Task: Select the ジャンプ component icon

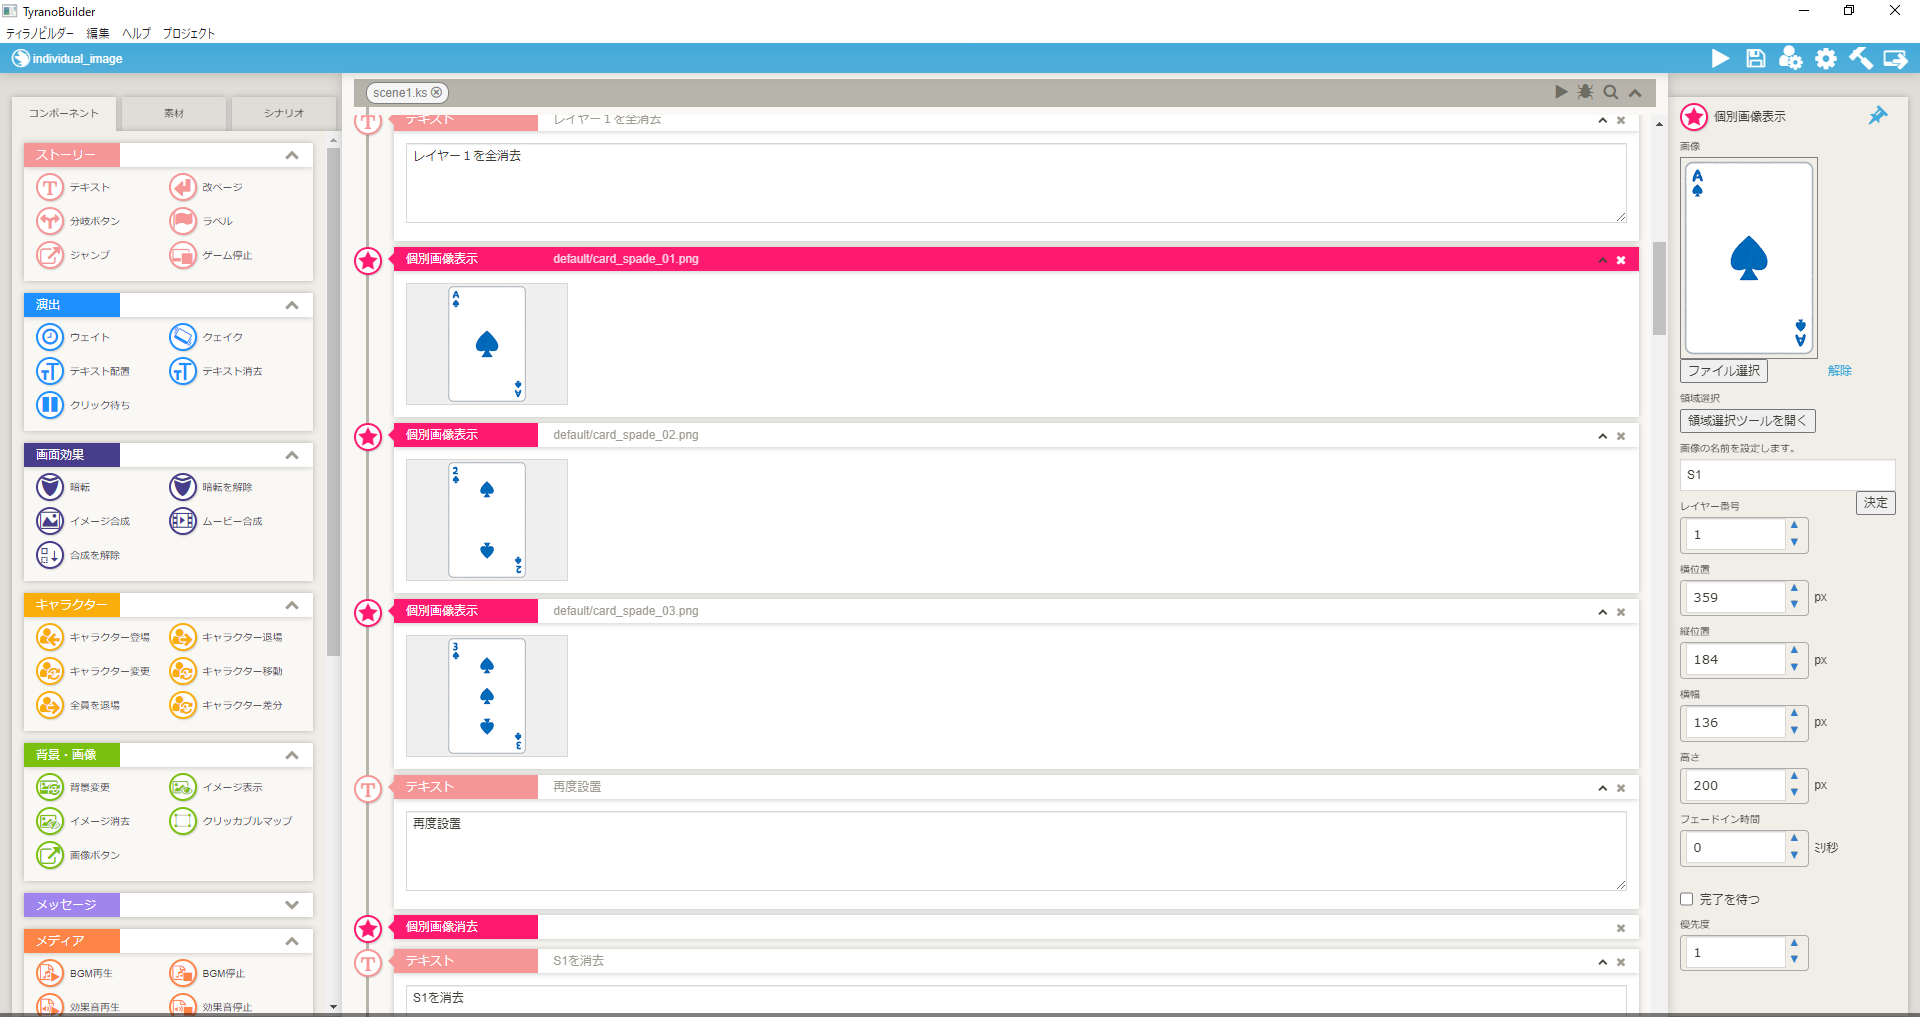Action: (x=50, y=255)
